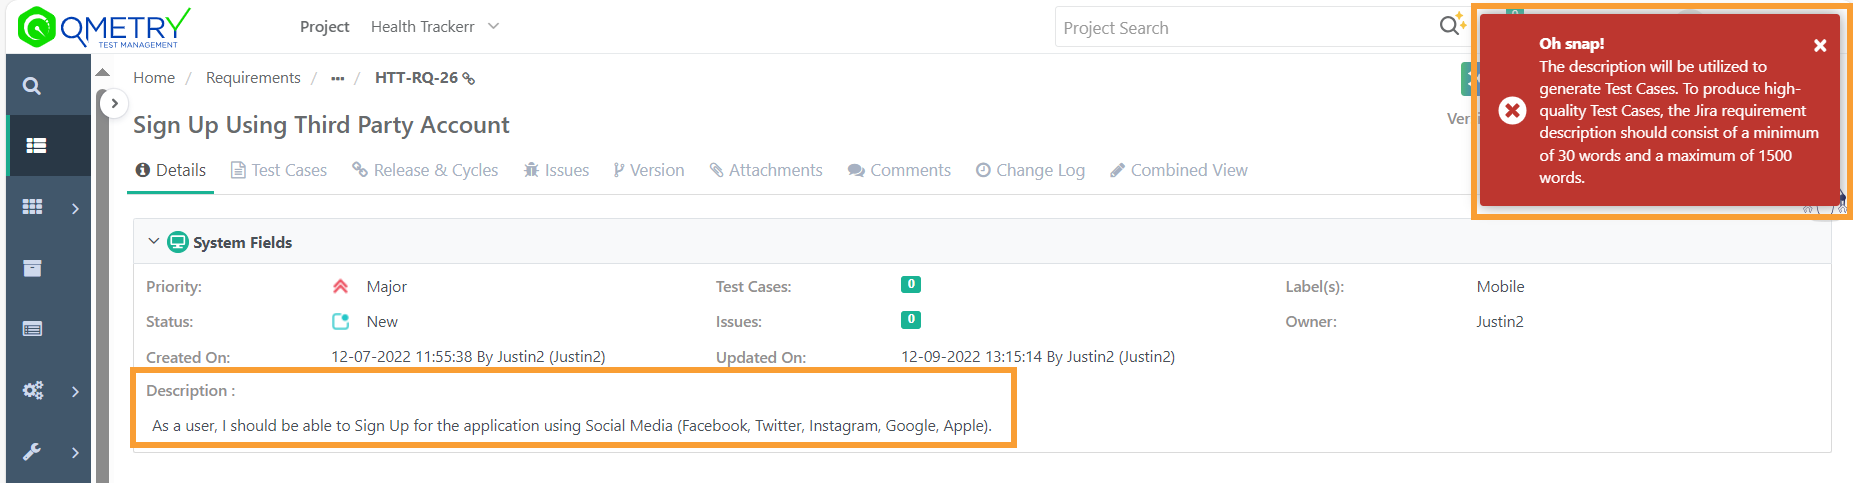Click the grid modules icon in the sidebar
The width and height of the screenshot is (1853, 483).
point(33,207)
